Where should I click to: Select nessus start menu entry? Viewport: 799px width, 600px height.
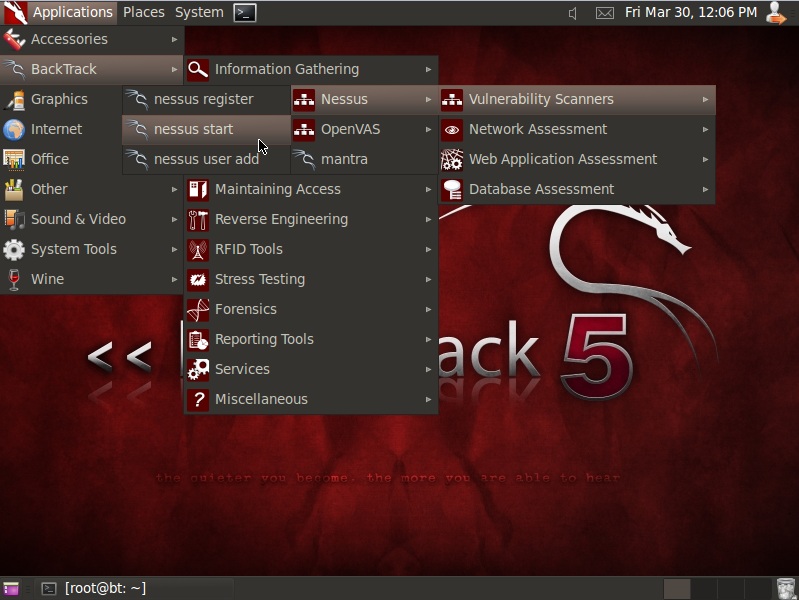tap(206, 129)
